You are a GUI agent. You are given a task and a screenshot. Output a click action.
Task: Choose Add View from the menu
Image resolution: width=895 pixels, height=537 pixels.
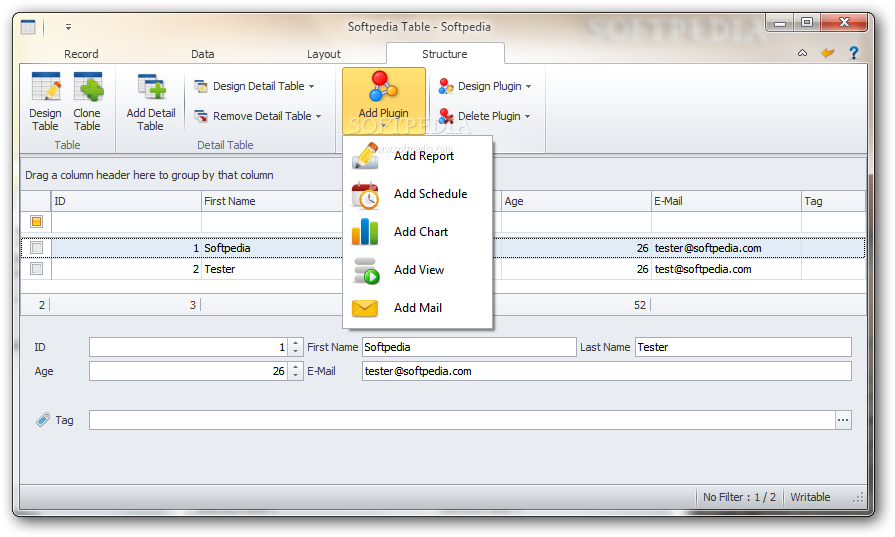pyautogui.click(x=417, y=270)
